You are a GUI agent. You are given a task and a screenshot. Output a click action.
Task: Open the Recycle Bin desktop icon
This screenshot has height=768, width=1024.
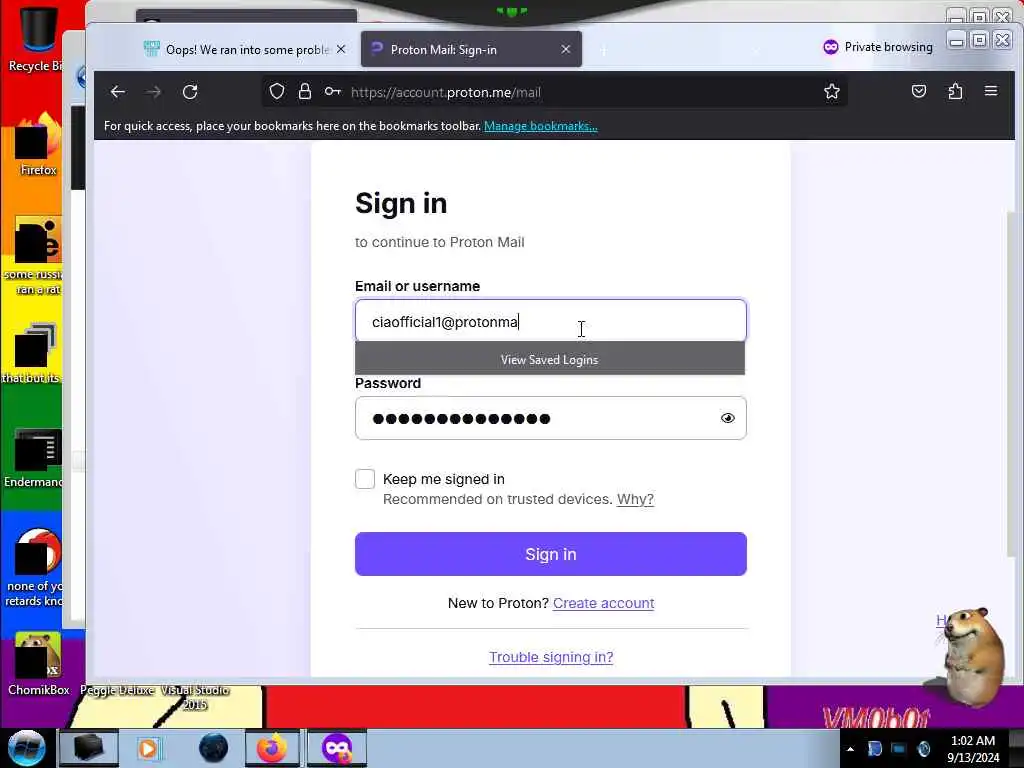[x=36, y=37]
